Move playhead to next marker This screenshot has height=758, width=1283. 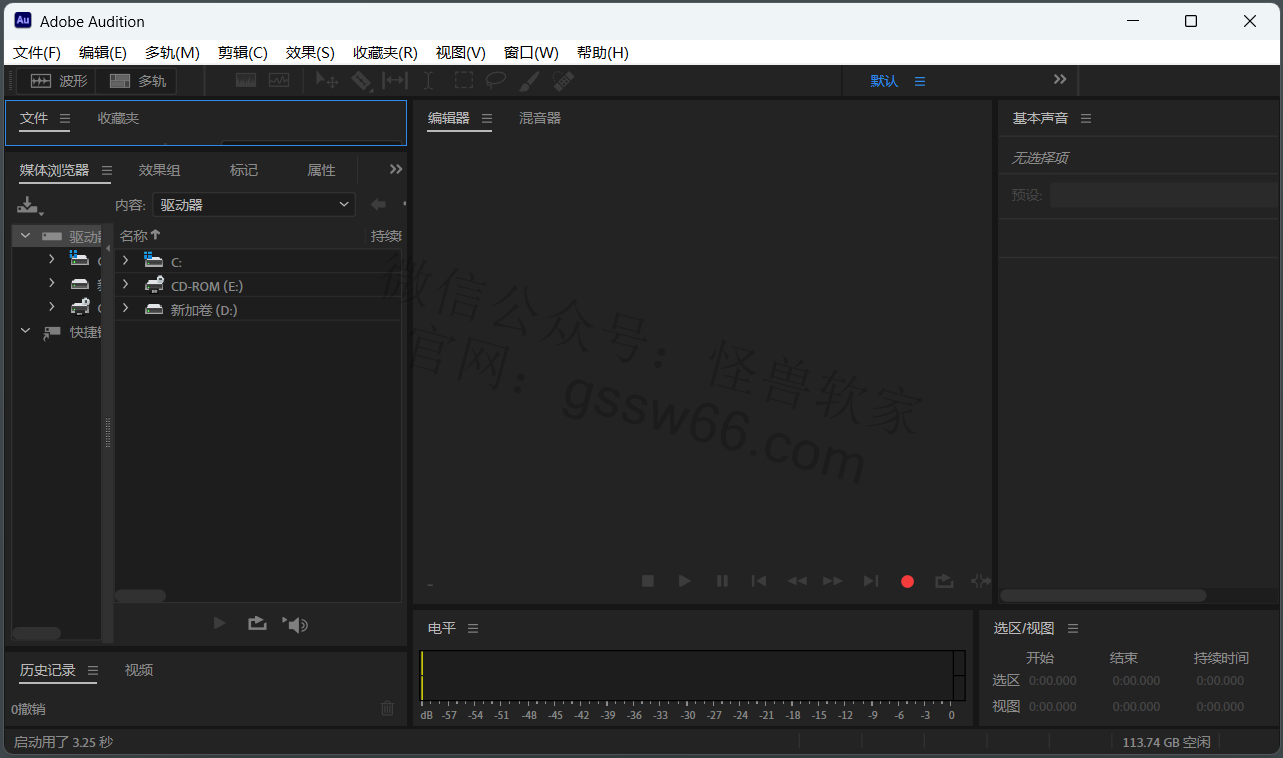pos(871,581)
